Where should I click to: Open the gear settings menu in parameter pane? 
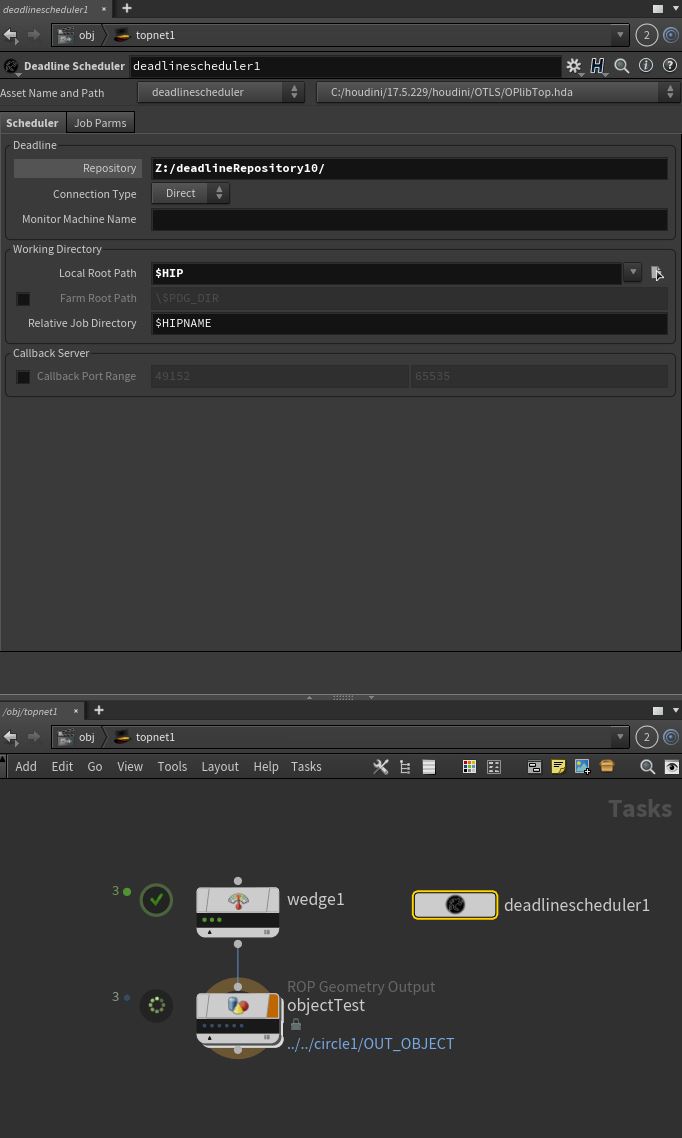tap(574, 66)
